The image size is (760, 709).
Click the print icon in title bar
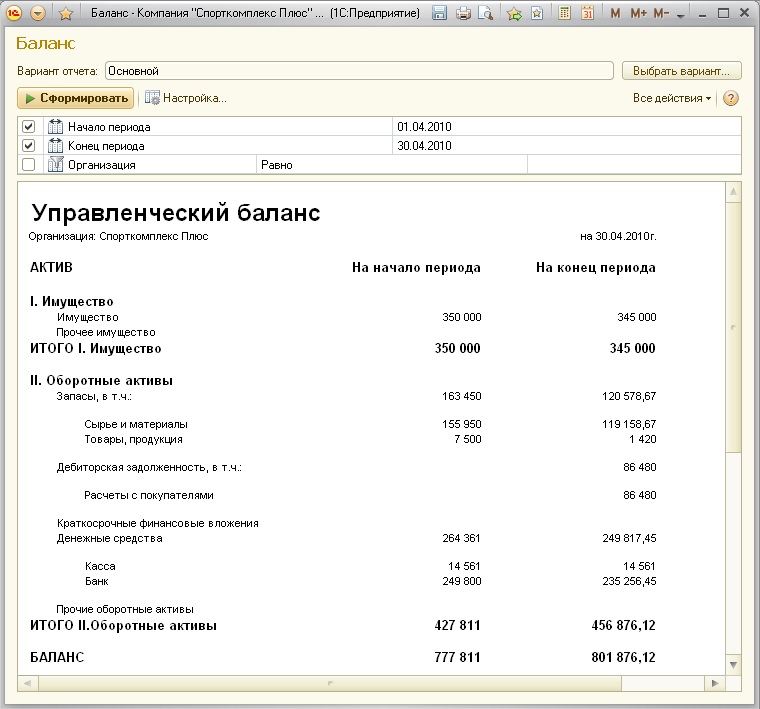463,13
